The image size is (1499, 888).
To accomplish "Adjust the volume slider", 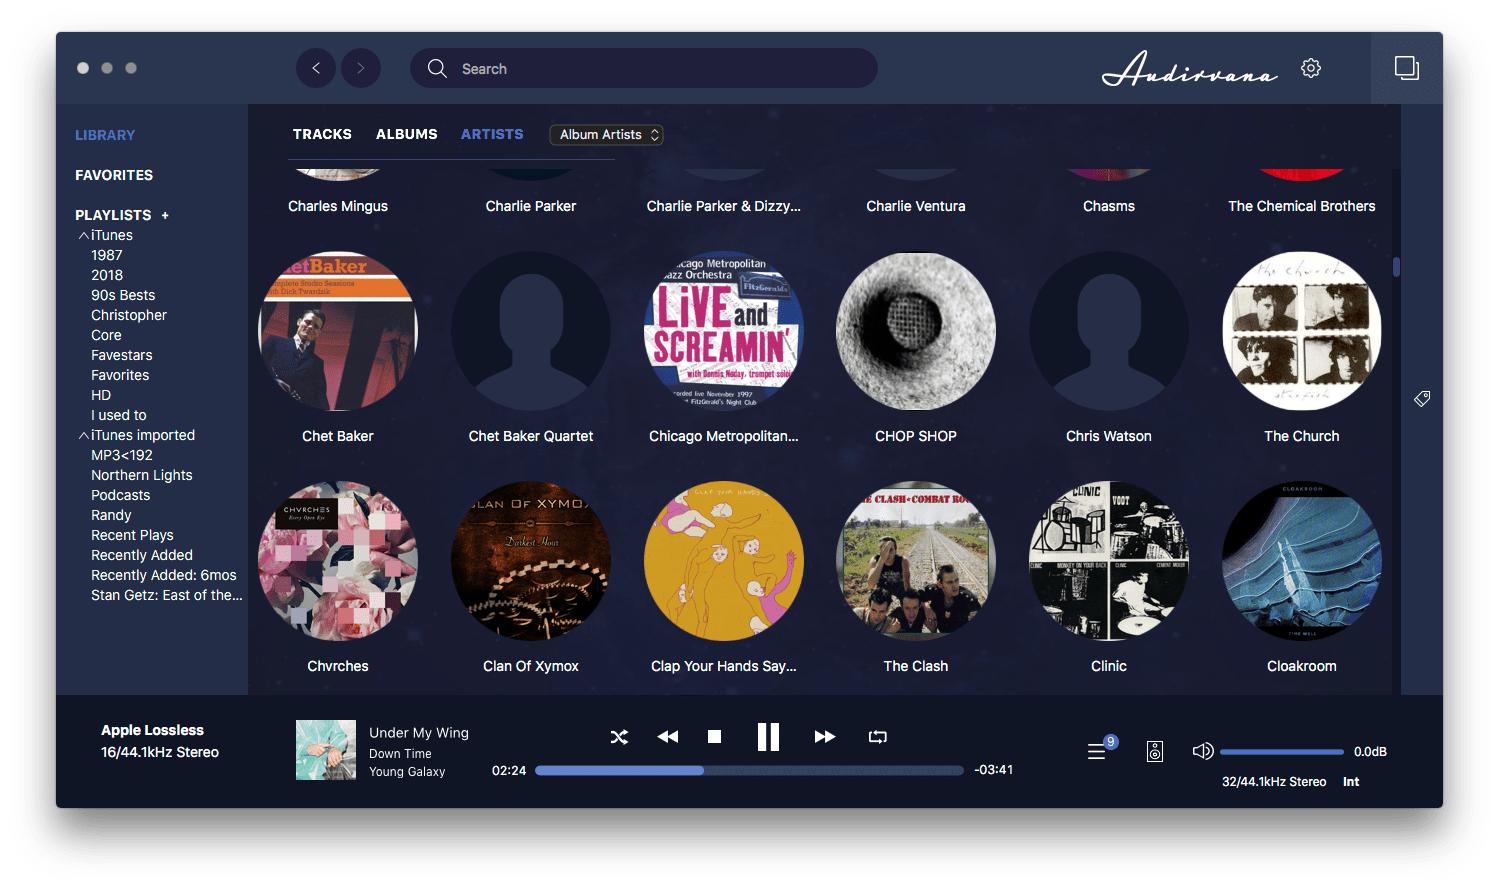I will click(x=1282, y=751).
